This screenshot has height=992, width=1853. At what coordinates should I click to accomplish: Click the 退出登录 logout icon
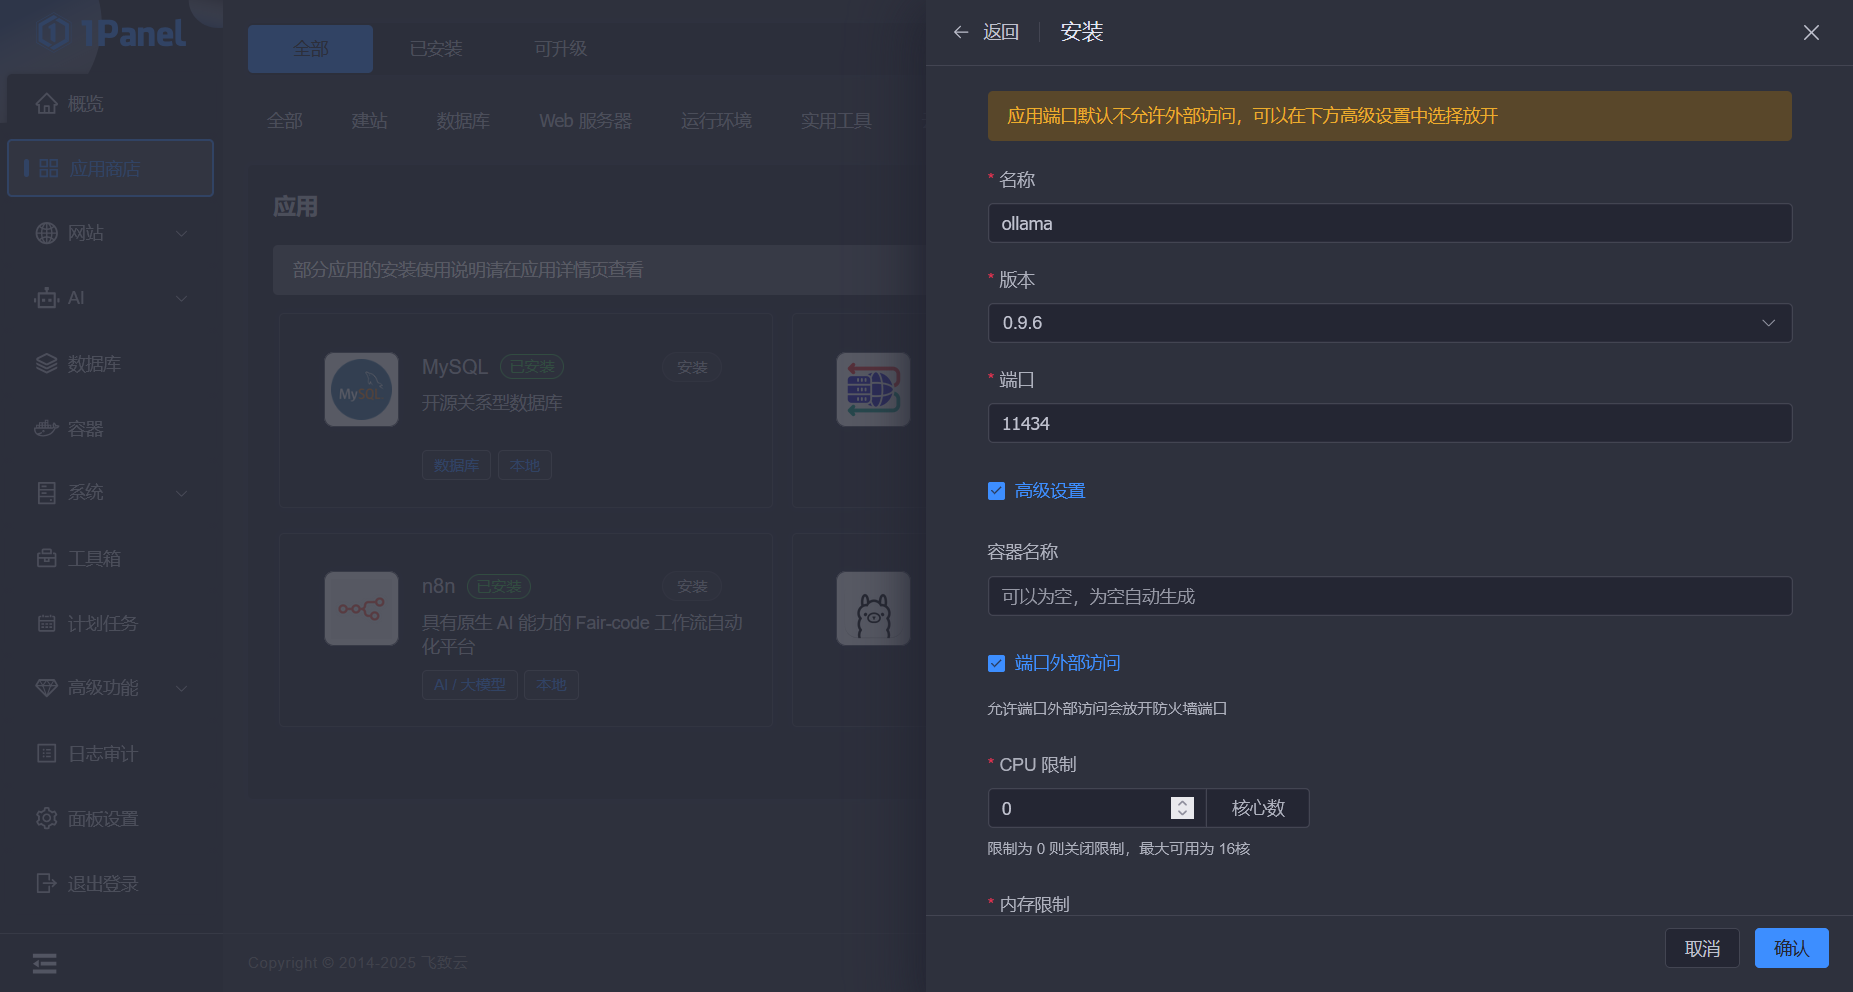click(46, 883)
